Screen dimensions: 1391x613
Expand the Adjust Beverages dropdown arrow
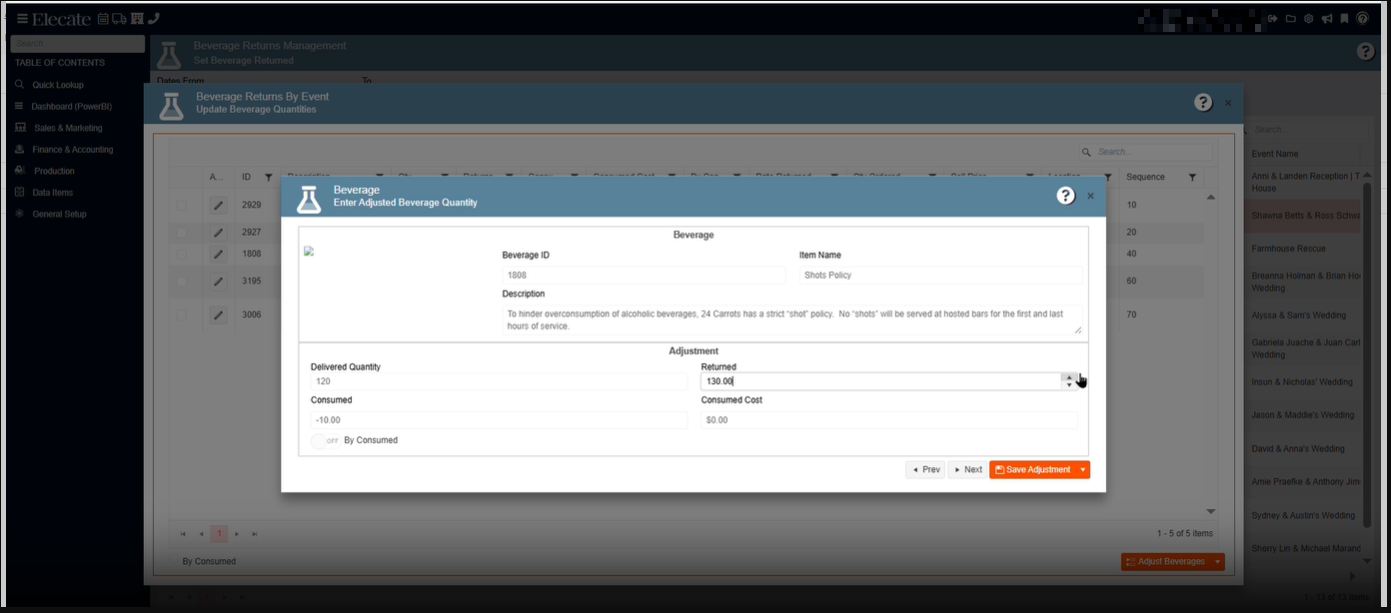click(1217, 562)
